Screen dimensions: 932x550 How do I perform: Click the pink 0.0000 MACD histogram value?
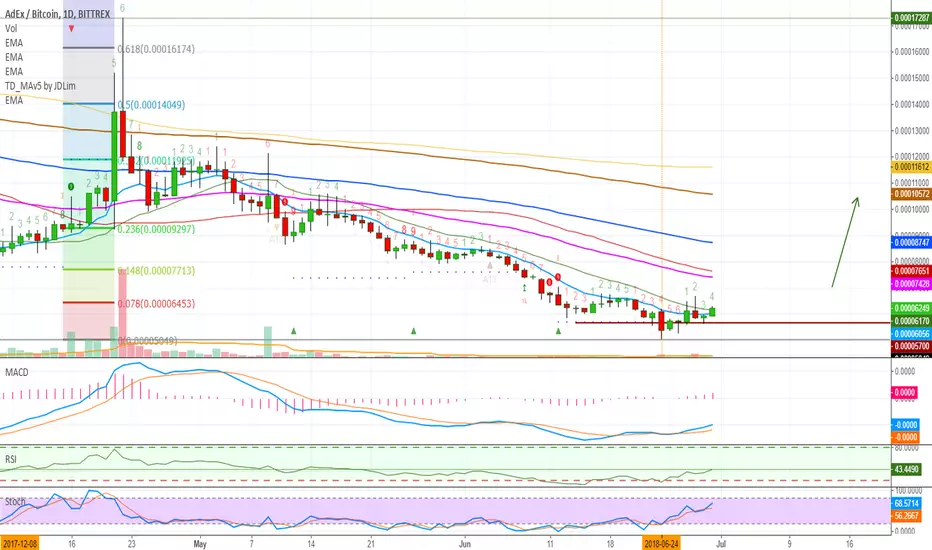pyautogui.click(x=905, y=392)
